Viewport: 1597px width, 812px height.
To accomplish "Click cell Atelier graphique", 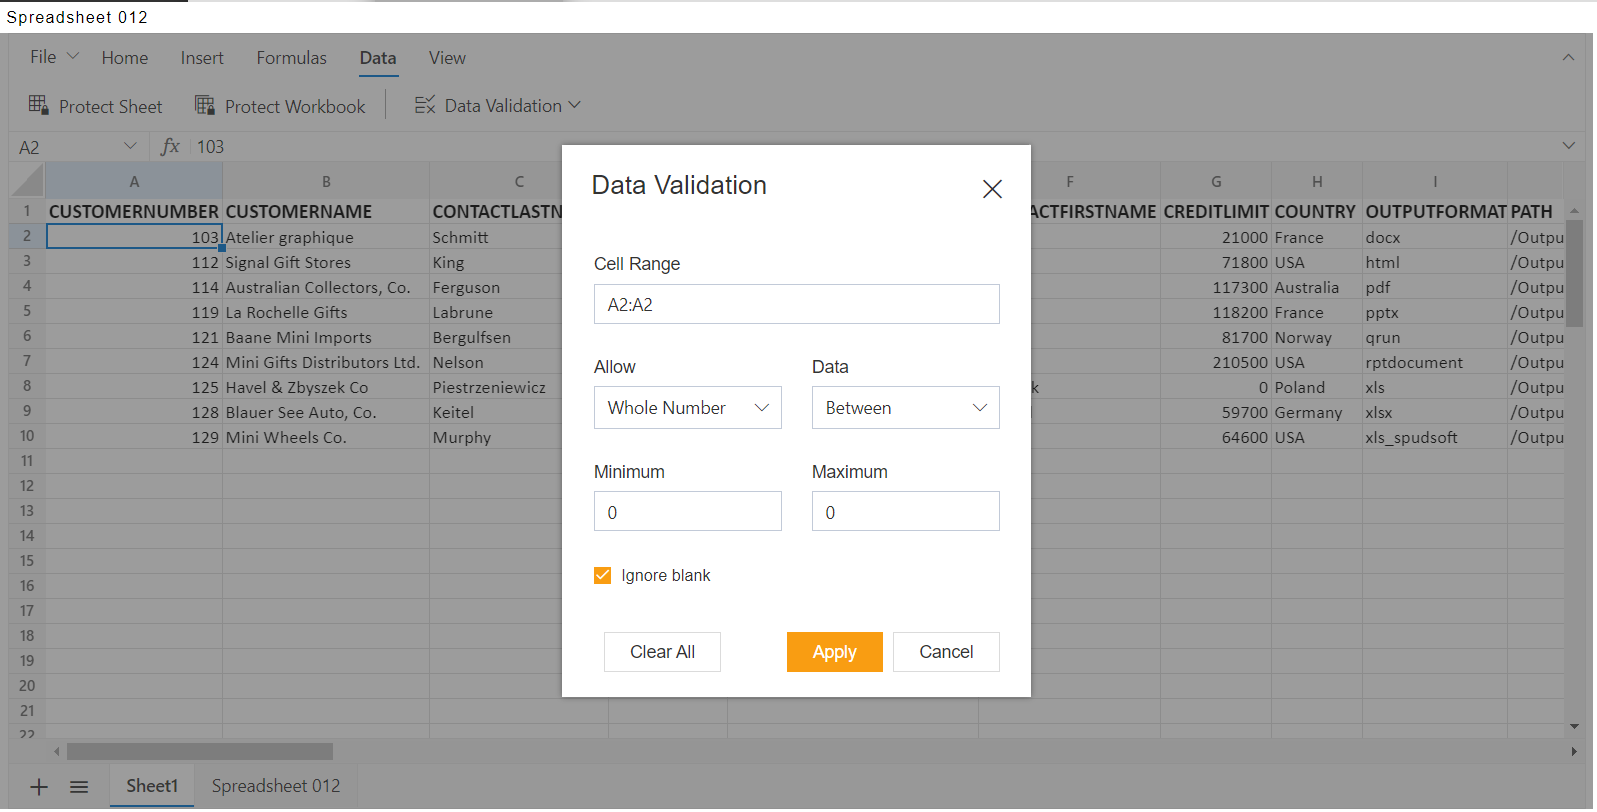I will 326,237.
